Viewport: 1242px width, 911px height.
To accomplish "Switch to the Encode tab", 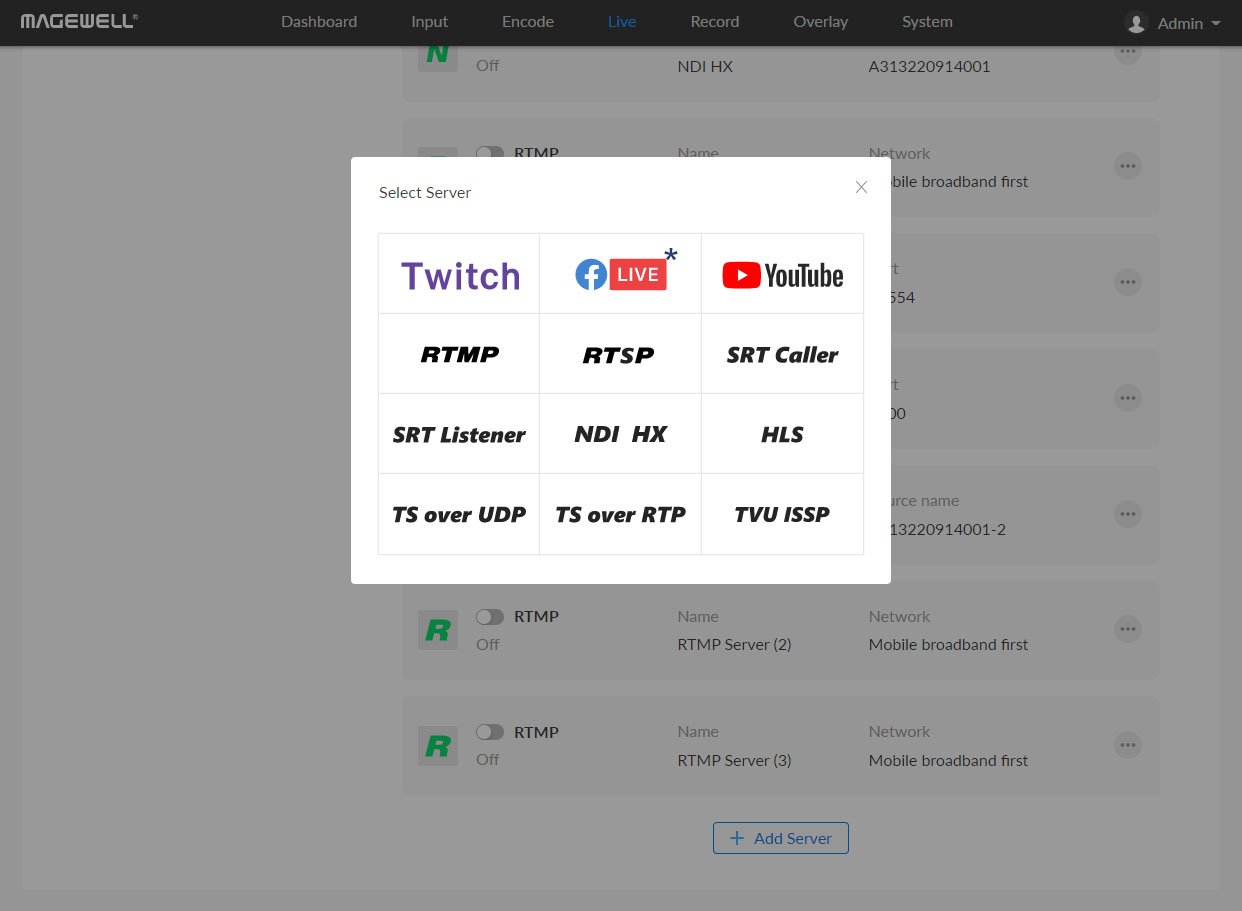I will (x=528, y=22).
